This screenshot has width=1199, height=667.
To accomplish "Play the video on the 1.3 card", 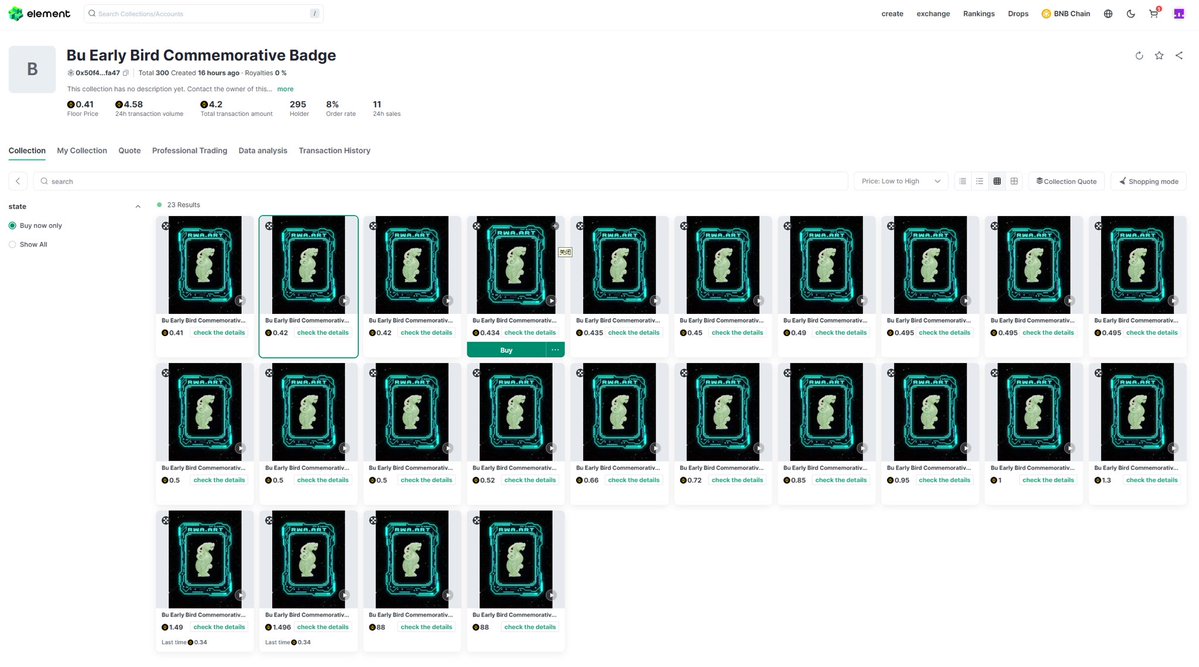I will (1173, 448).
